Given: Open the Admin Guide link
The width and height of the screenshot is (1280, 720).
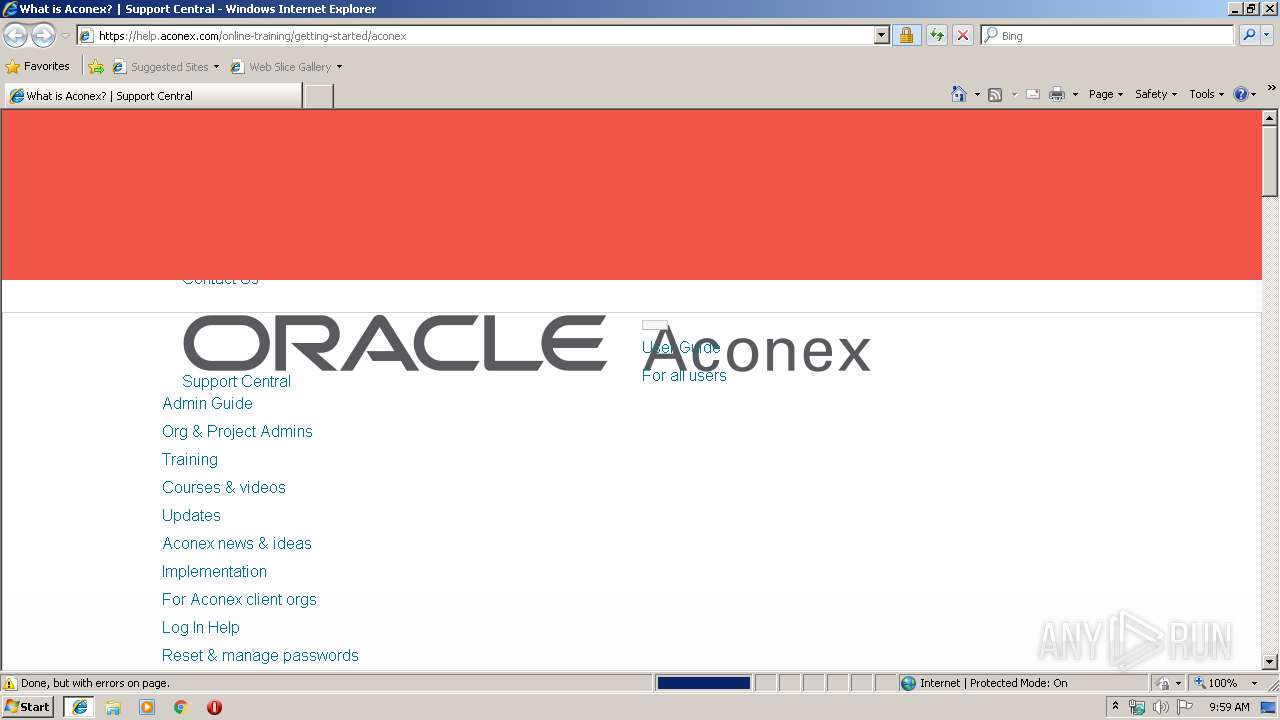Looking at the screenshot, I should pos(207,403).
